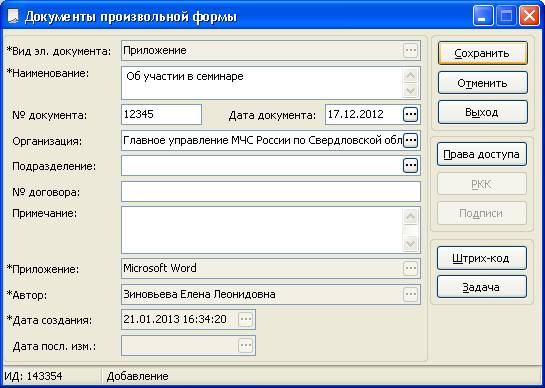Viewport: 545px width, 388px height.
Task: Click the Дата посл. изм. ellipsis button
Action: tap(246, 345)
